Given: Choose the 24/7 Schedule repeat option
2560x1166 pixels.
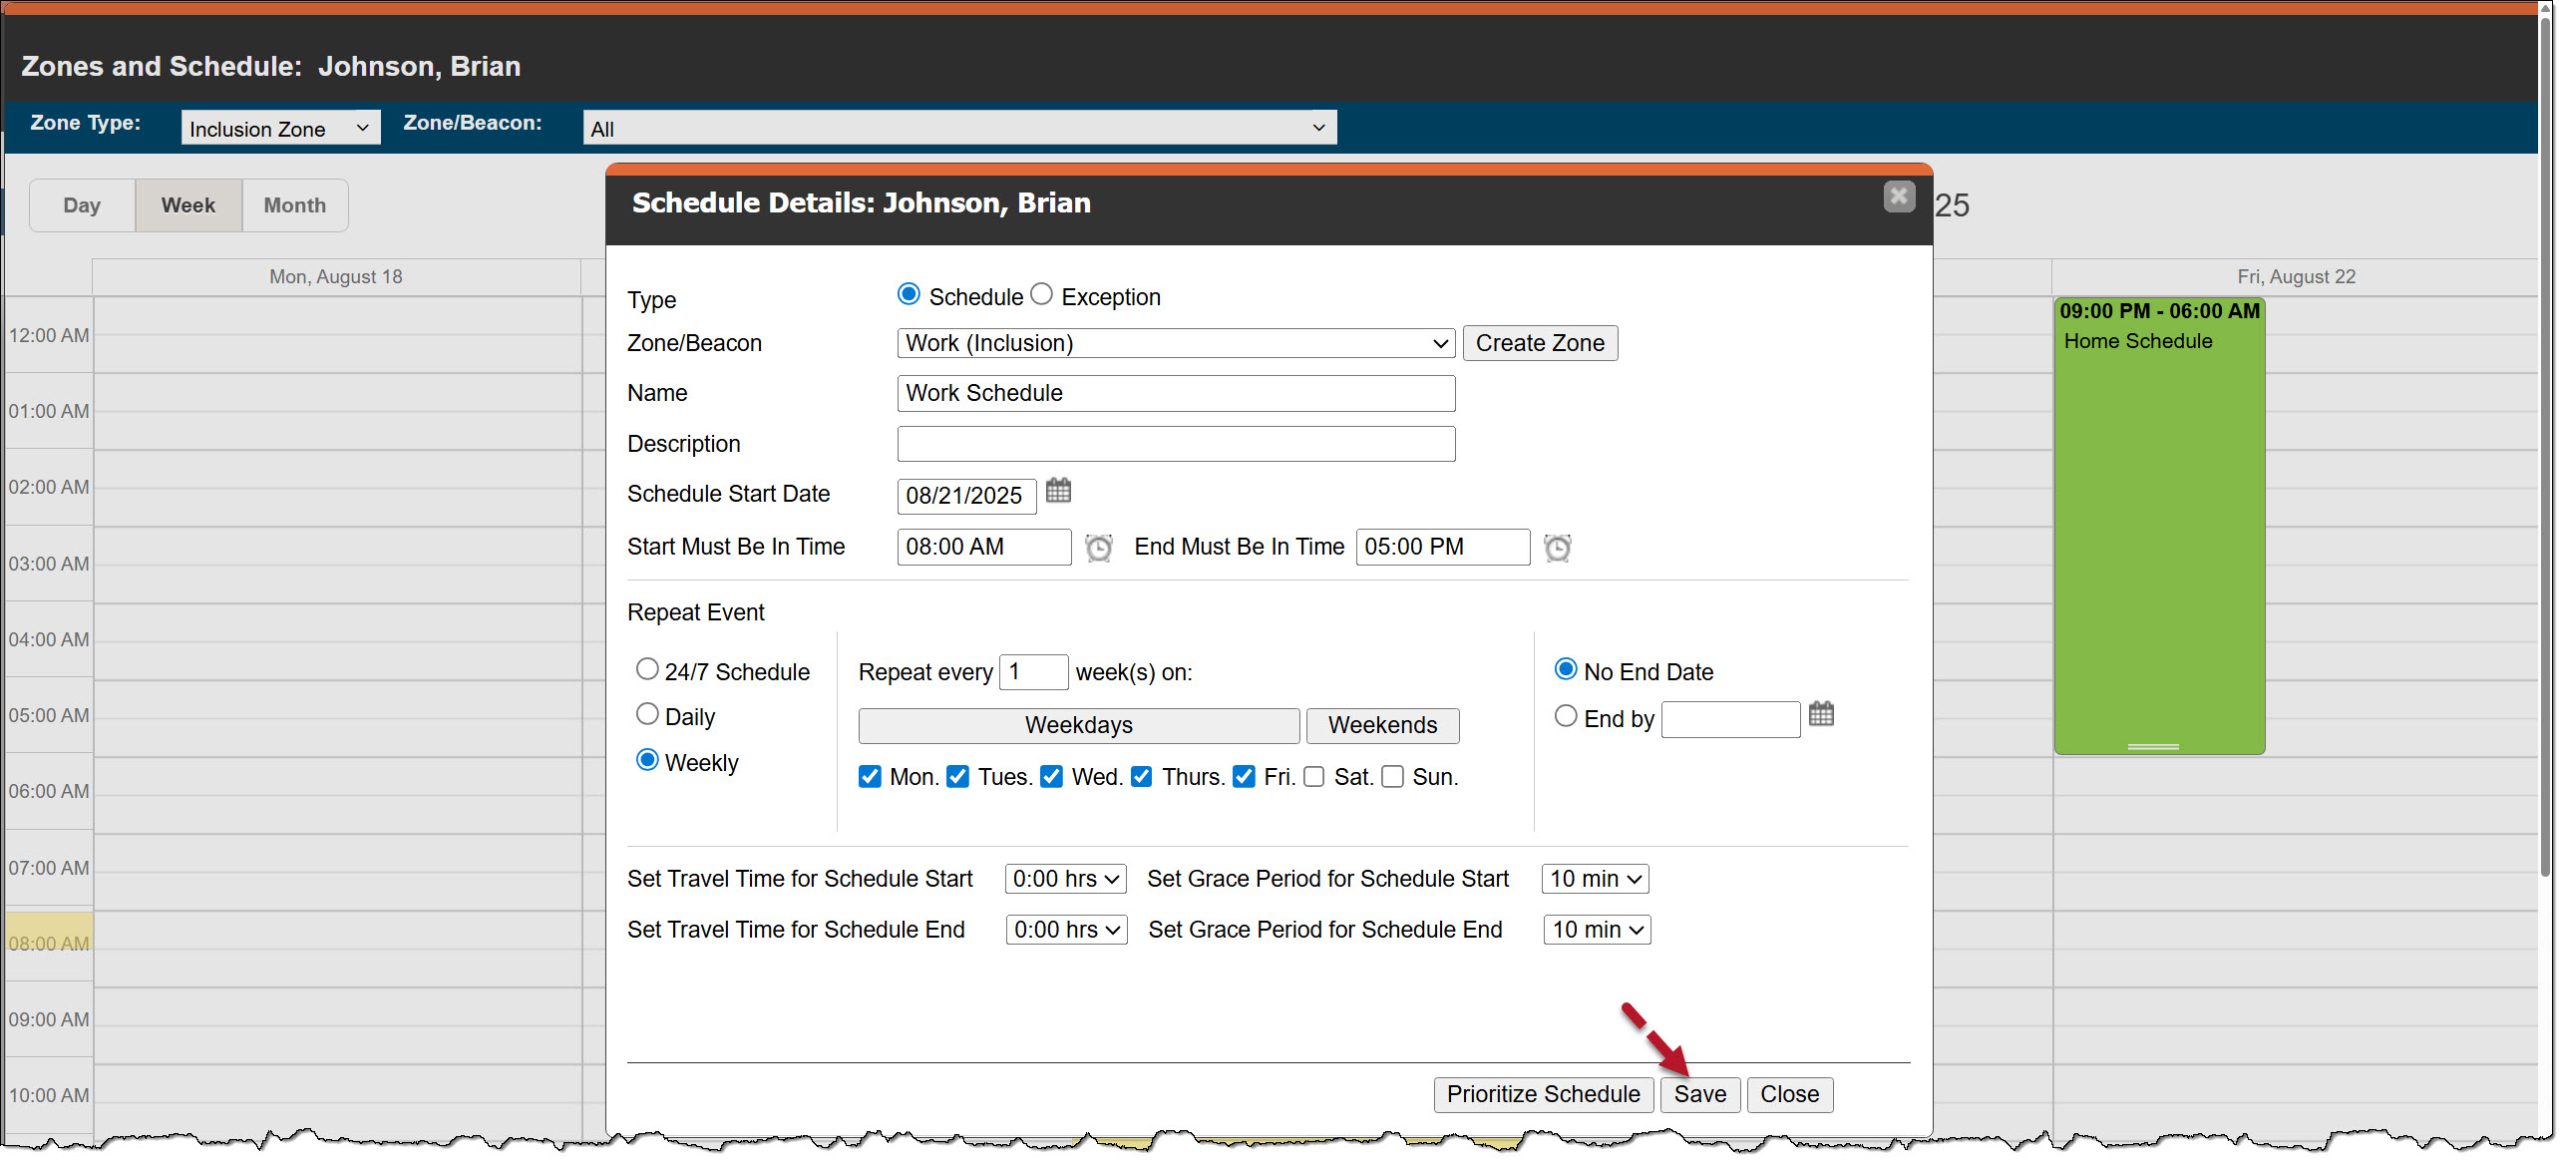Looking at the screenshot, I should coord(647,669).
